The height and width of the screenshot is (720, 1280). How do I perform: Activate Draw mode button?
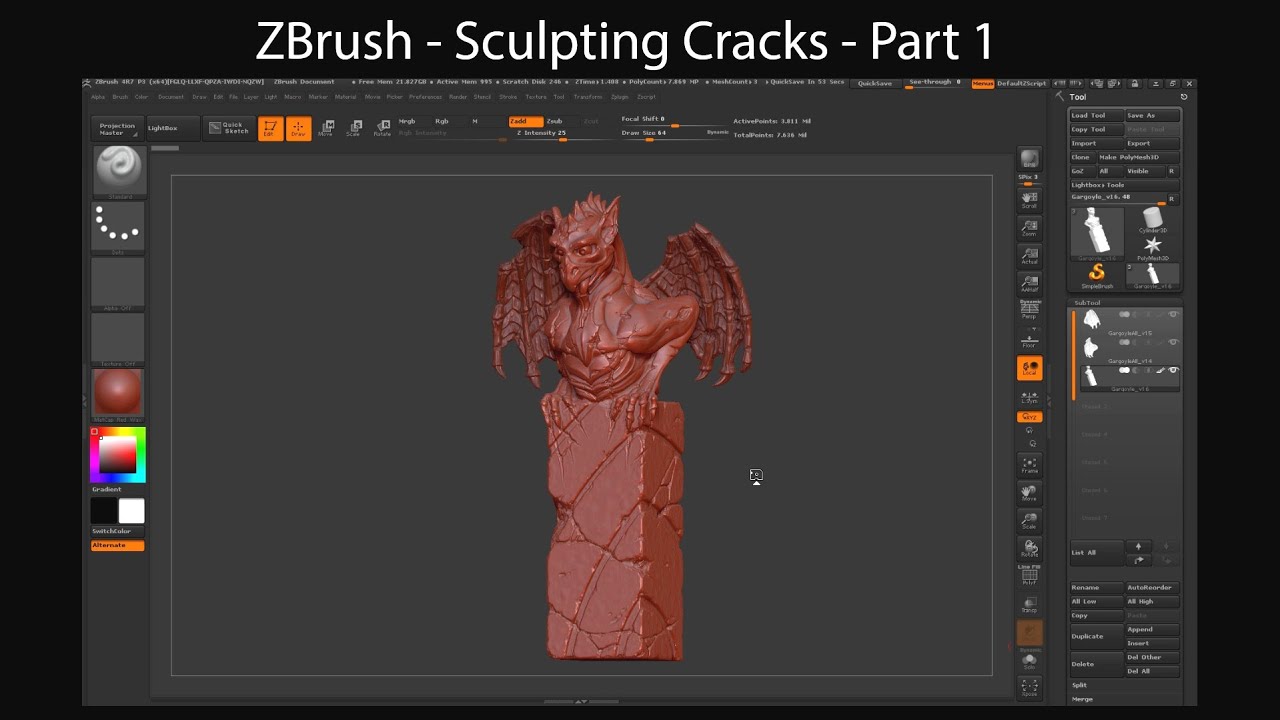pyautogui.click(x=298, y=128)
